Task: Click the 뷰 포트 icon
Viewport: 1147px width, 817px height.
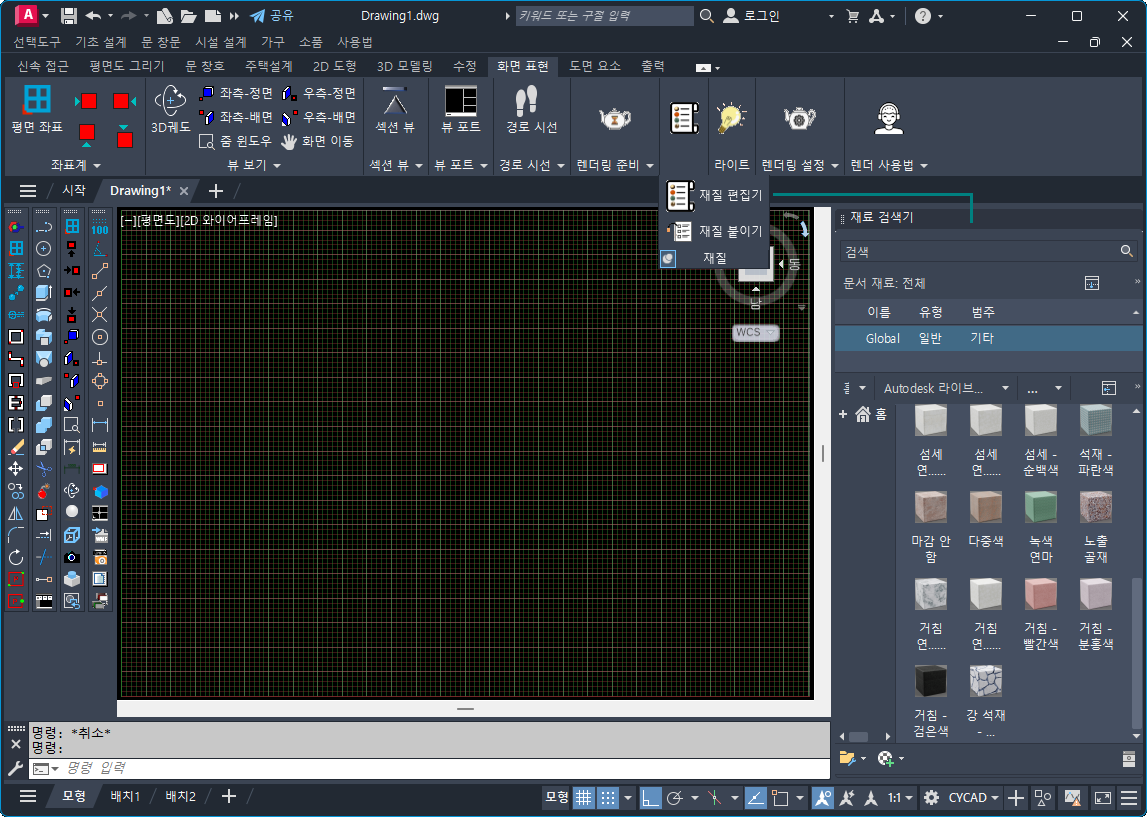Action: tap(461, 100)
